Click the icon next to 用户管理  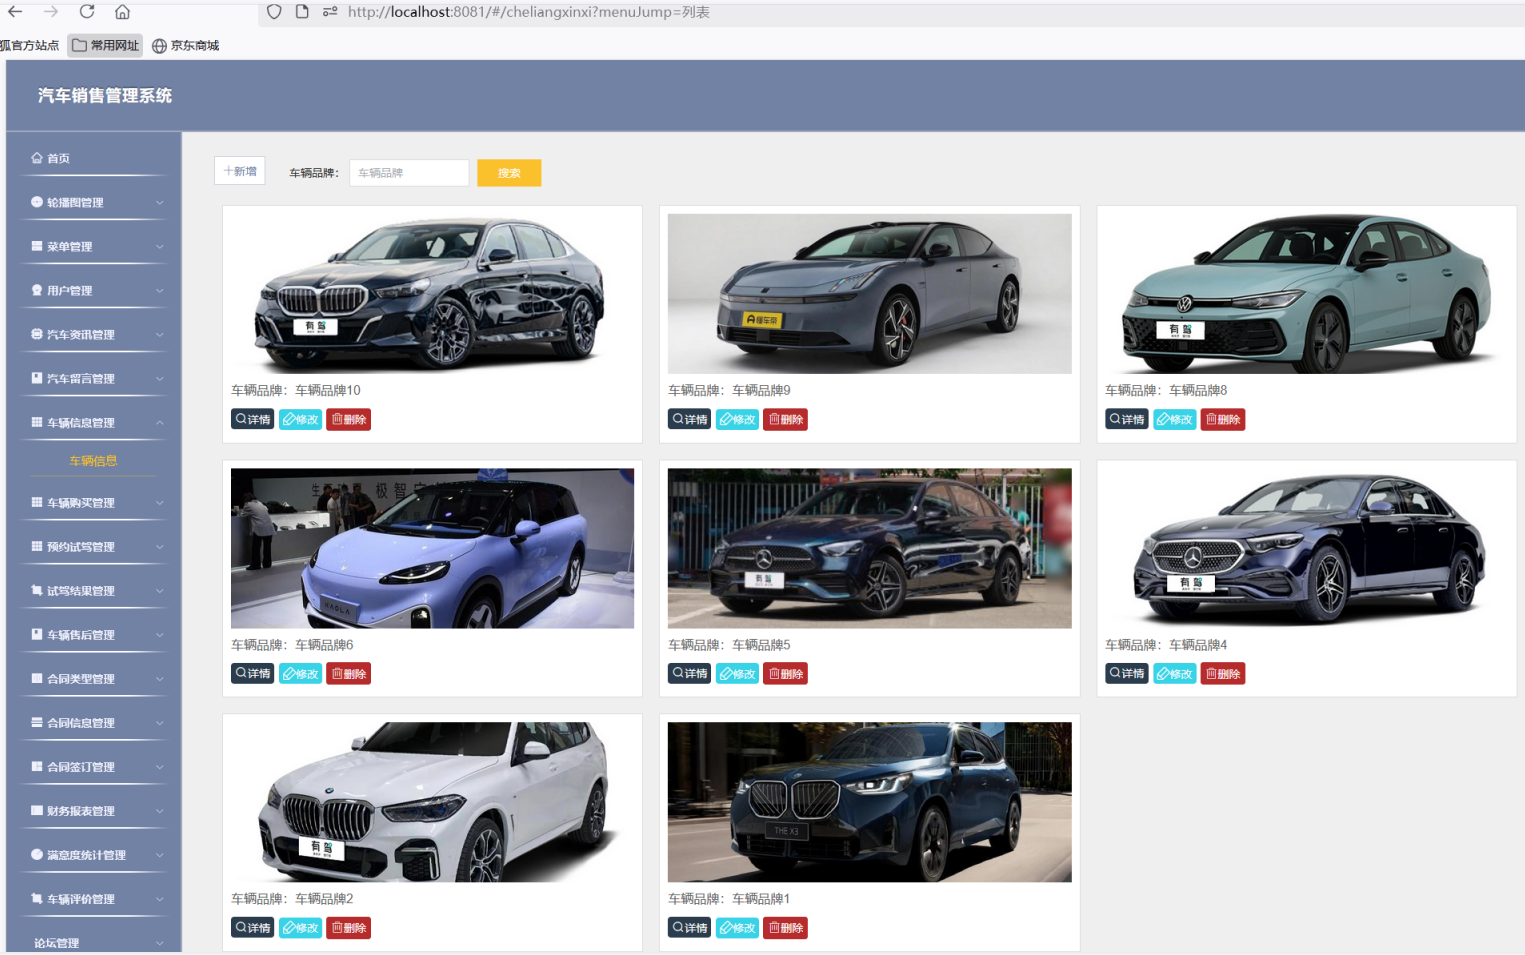(x=37, y=290)
